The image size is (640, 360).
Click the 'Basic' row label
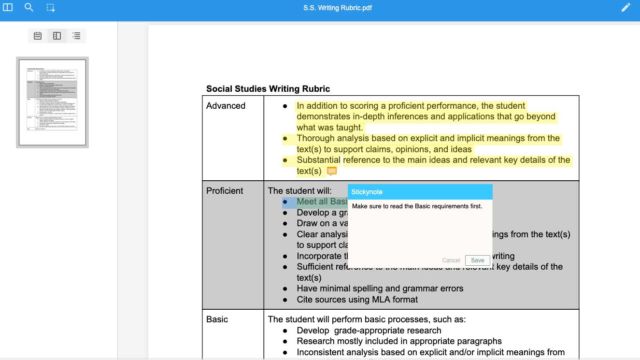(x=217, y=319)
